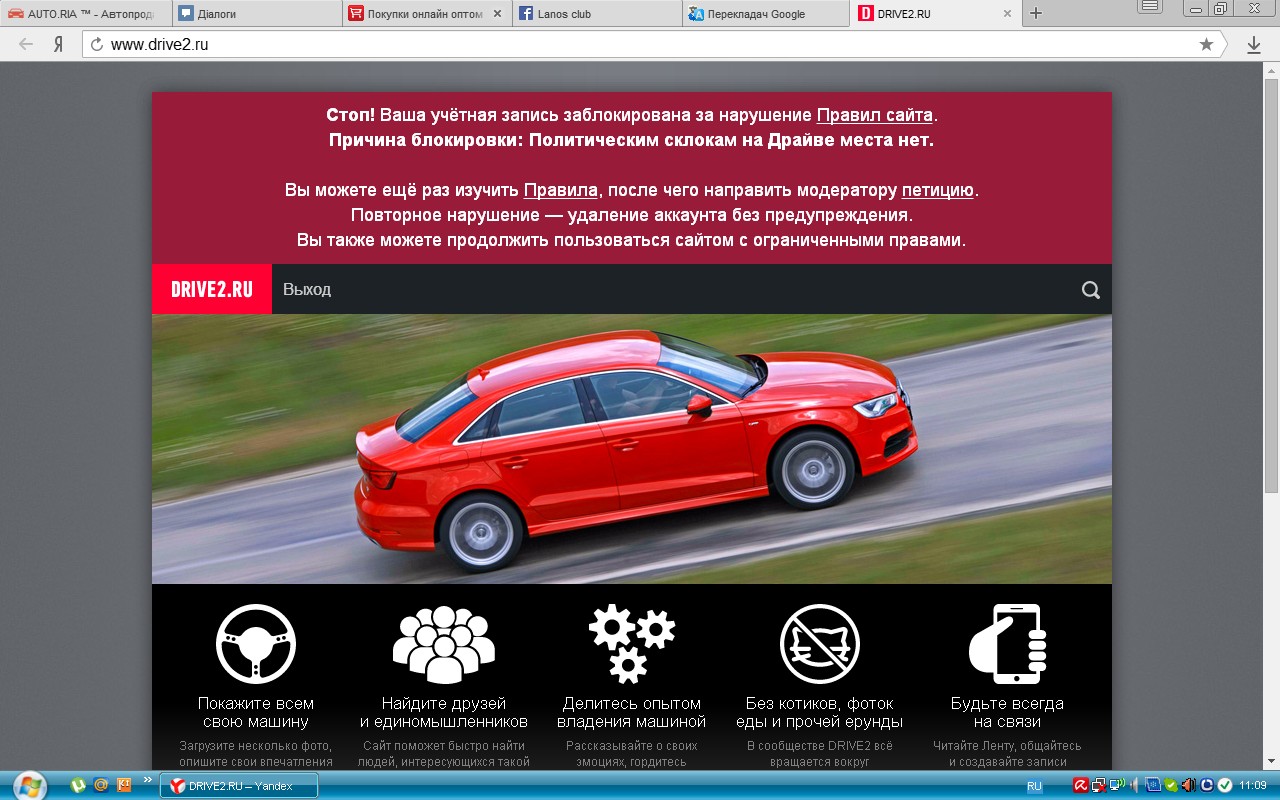The image size is (1280, 800).
Task: Click the Причина блокировки line text
Action: pyautogui.click(x=632, y=140)
